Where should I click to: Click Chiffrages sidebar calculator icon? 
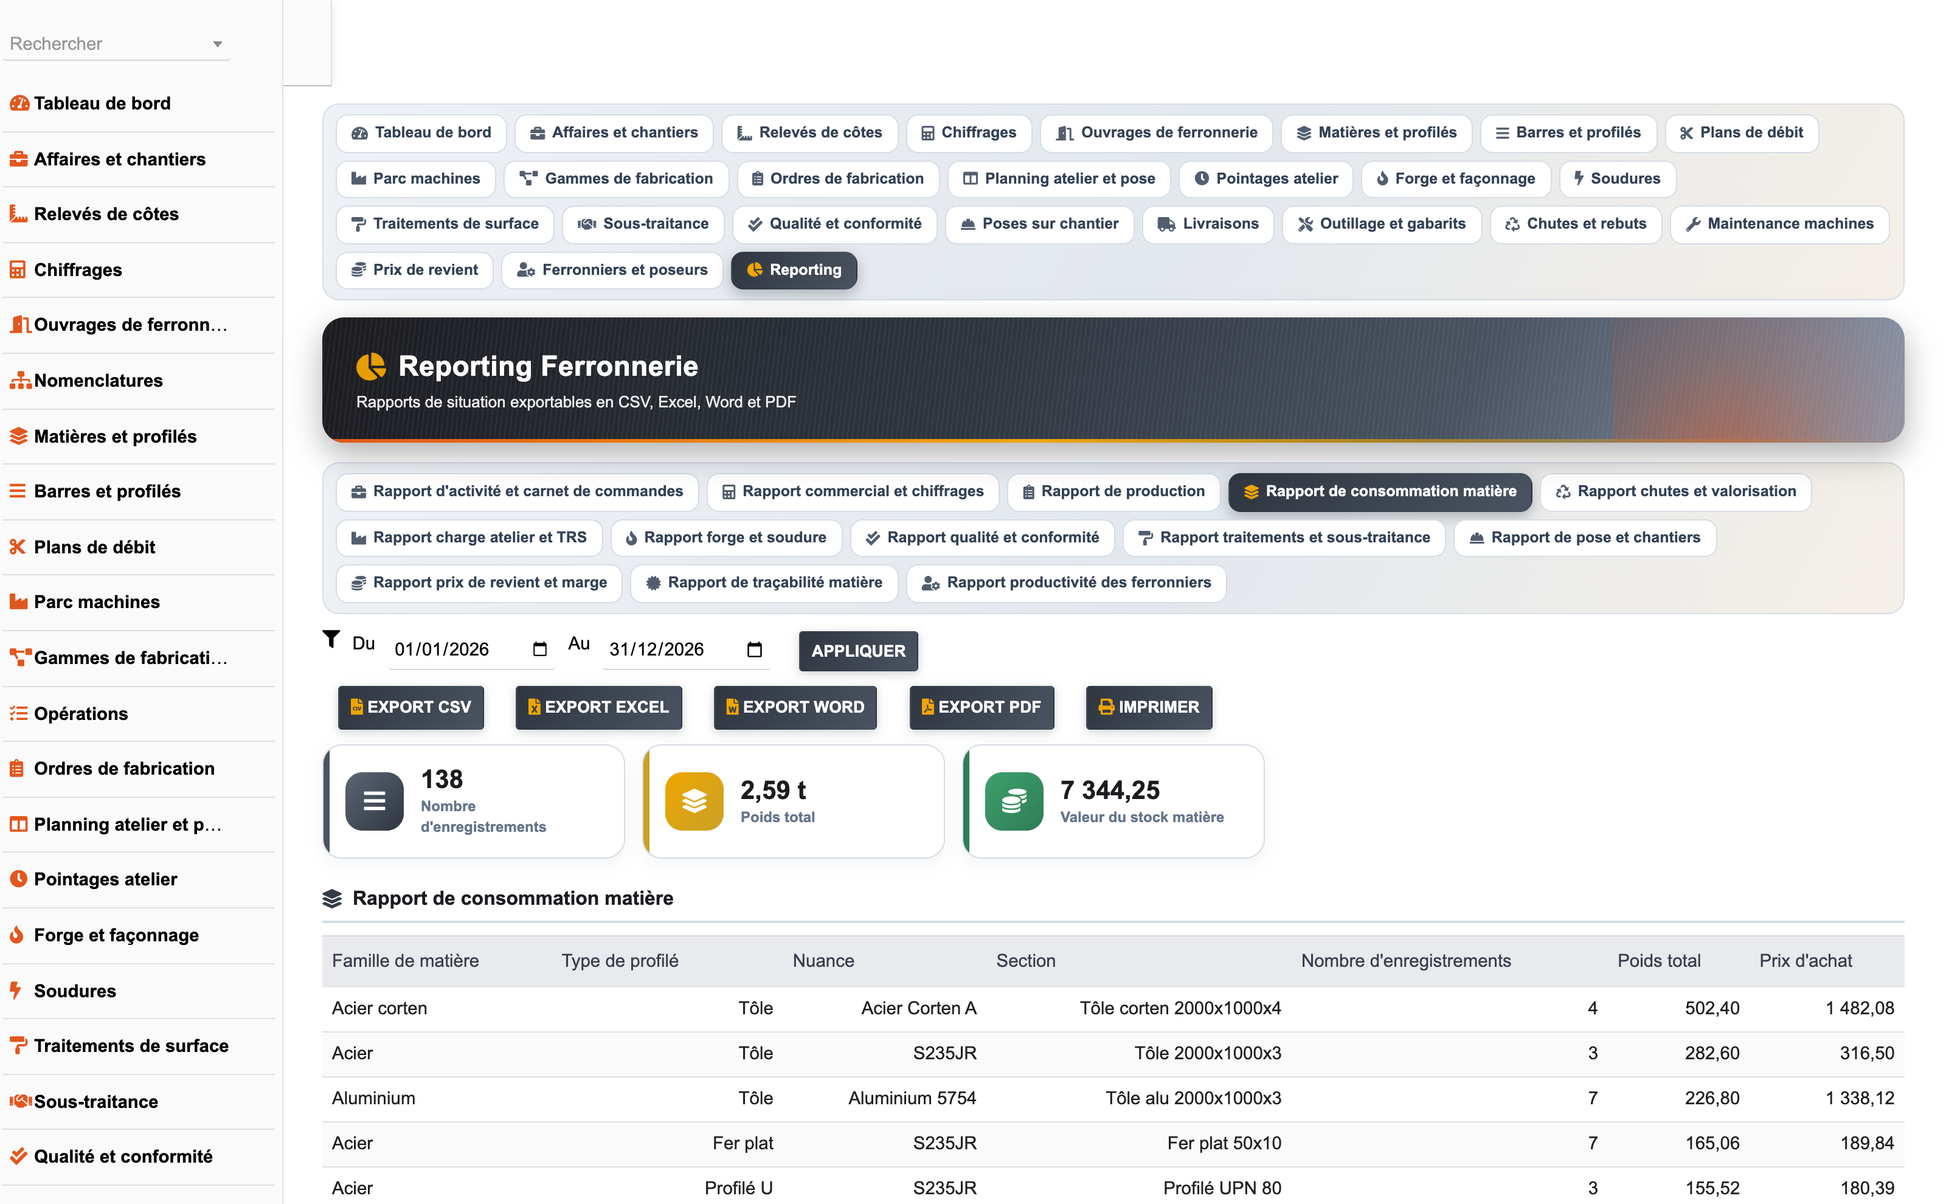18,270
